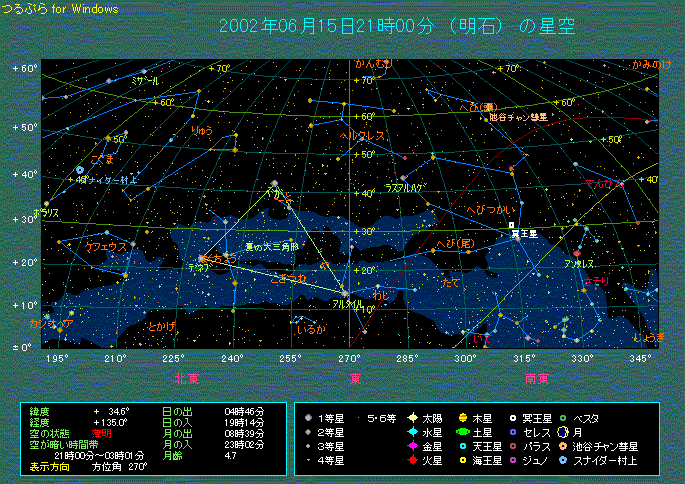The height and width of the screenshot is (484, 685).
Task: Click the へびつかい constellation label
Action: (x=491, y=210)
